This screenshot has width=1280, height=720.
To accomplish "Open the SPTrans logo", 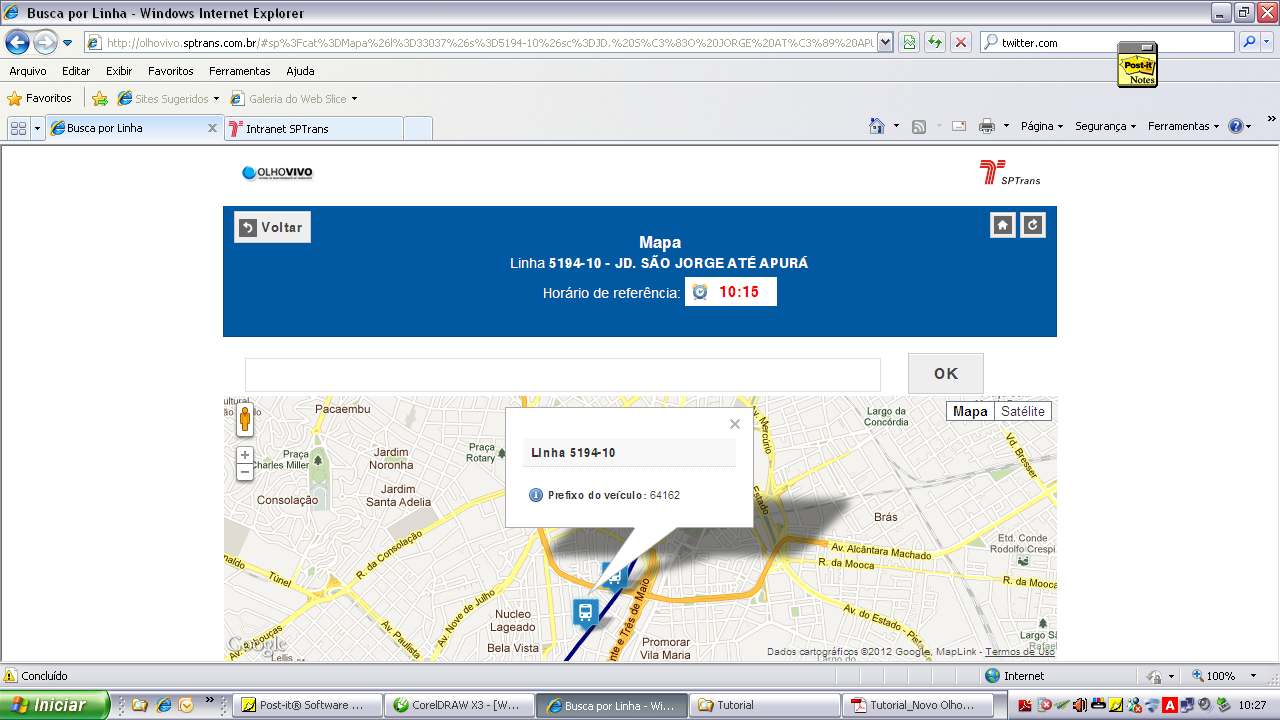I will click(1010, 172).
